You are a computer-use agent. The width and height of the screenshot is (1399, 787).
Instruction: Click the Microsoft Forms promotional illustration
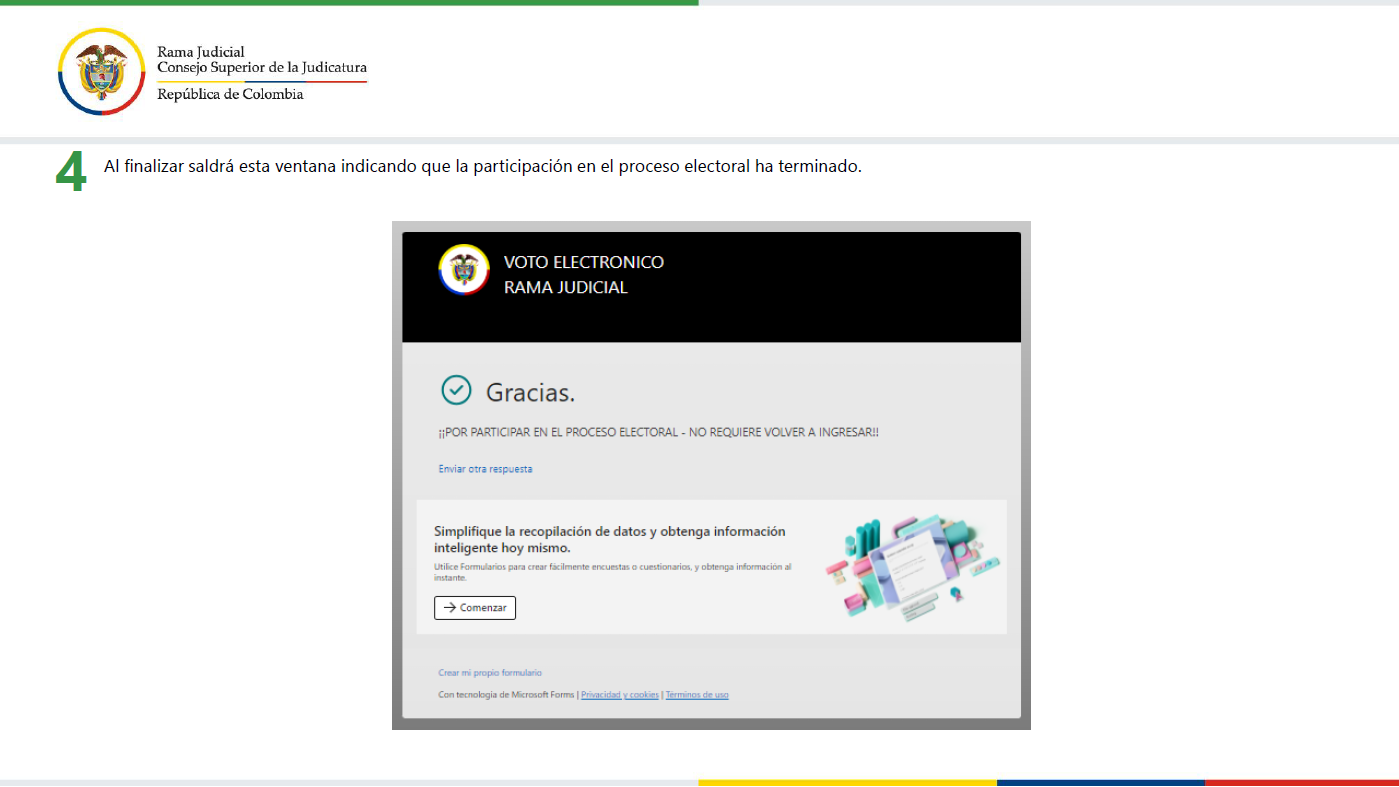click(913, 567)
